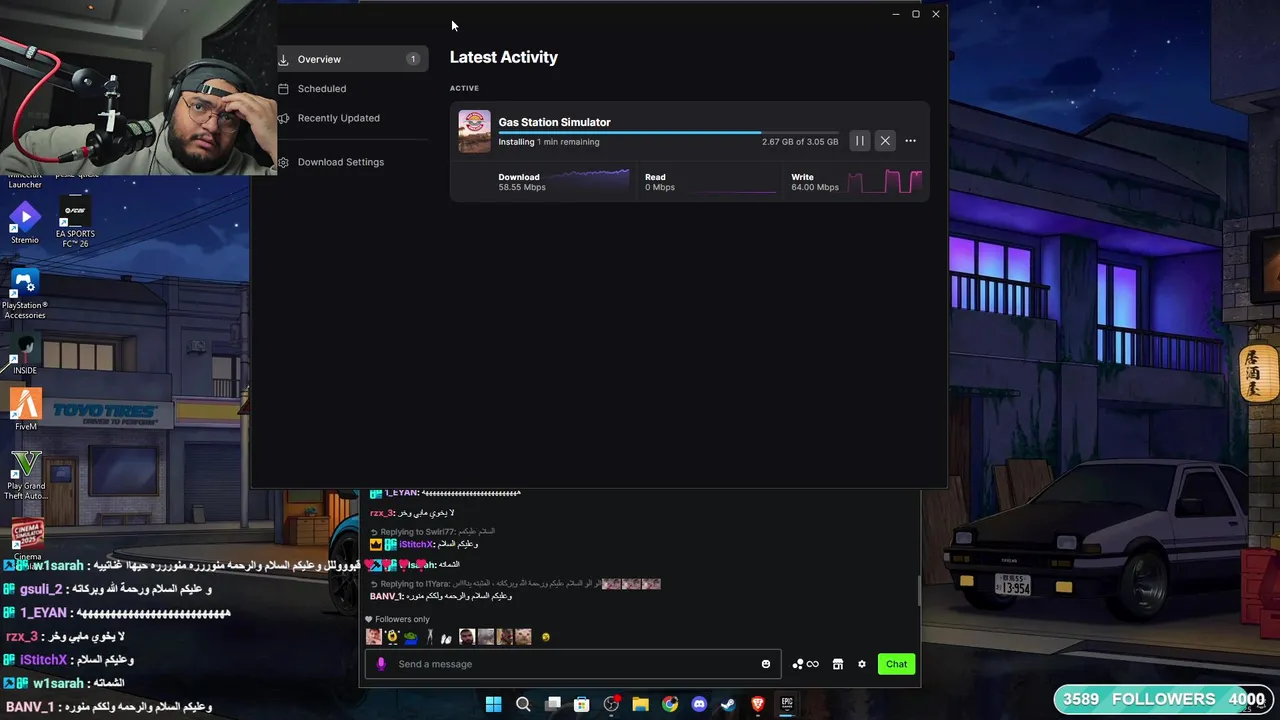Open Windows Search from the taskbar
This screenshot has width=1280, height=720.
[523, 704]
